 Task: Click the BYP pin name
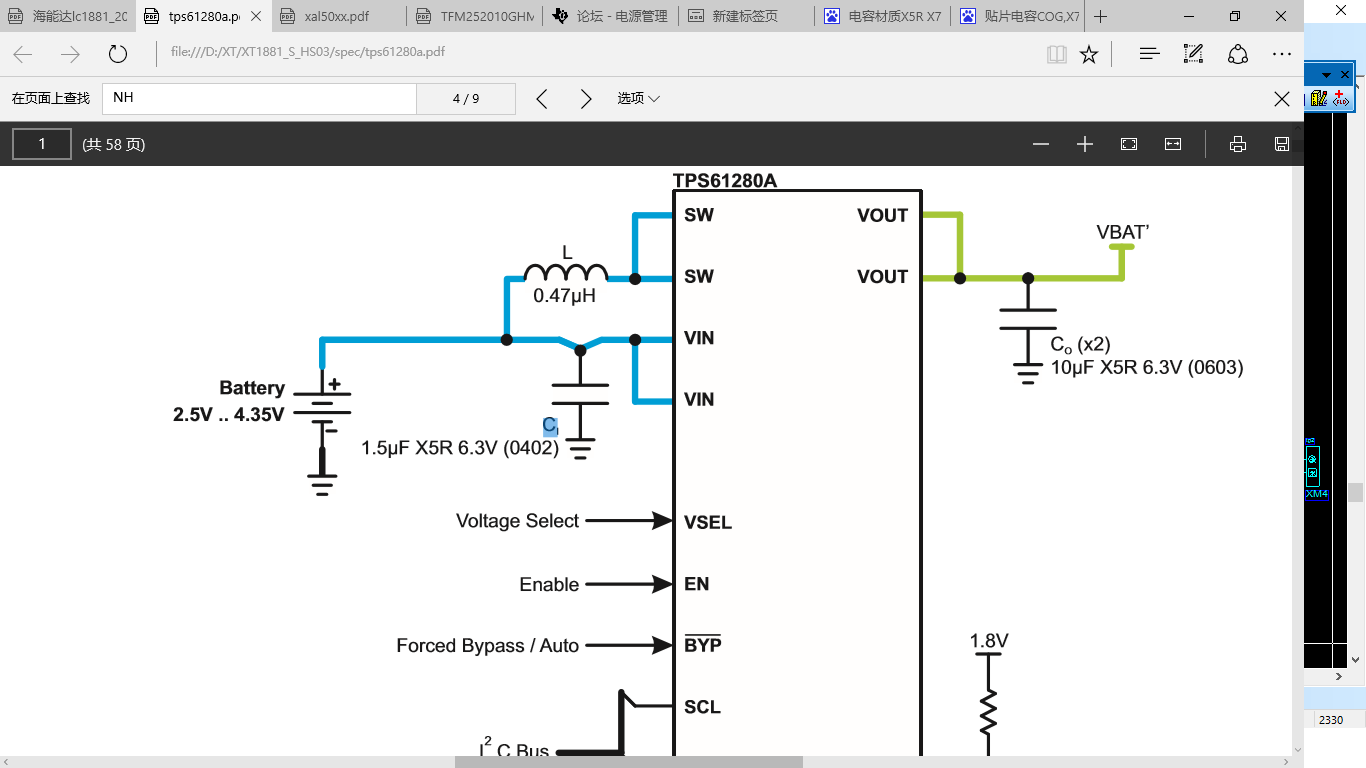click(702, 645)
